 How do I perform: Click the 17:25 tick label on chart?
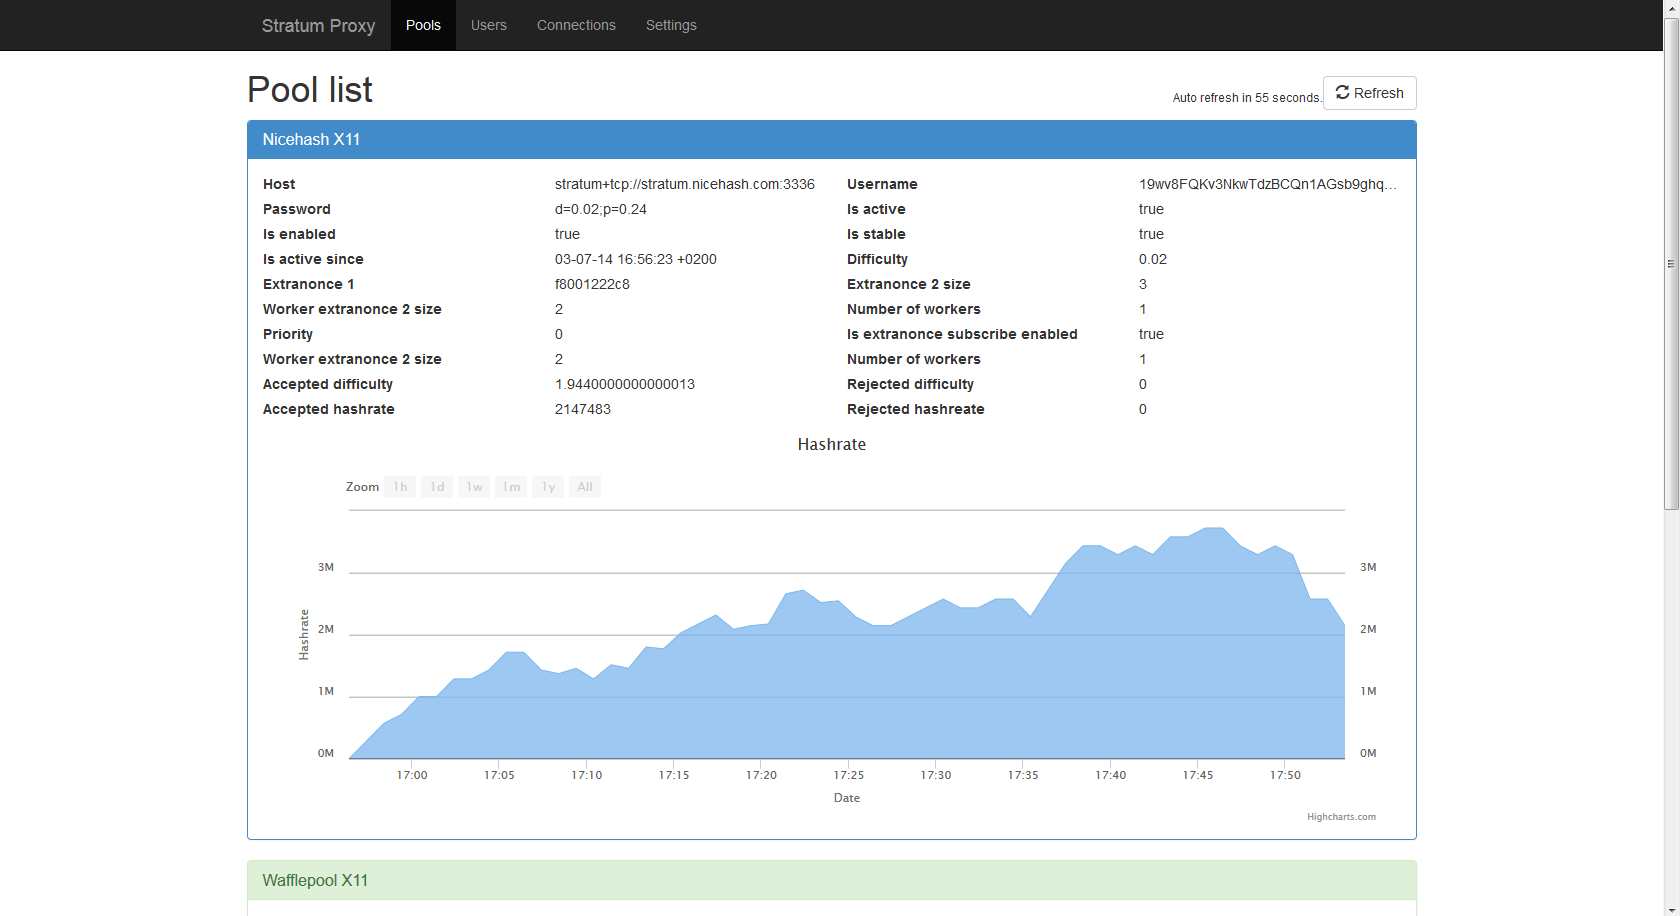point(849,775)
